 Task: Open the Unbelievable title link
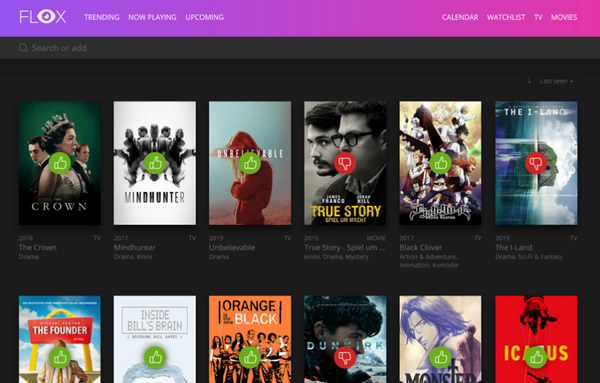[232, 248]
